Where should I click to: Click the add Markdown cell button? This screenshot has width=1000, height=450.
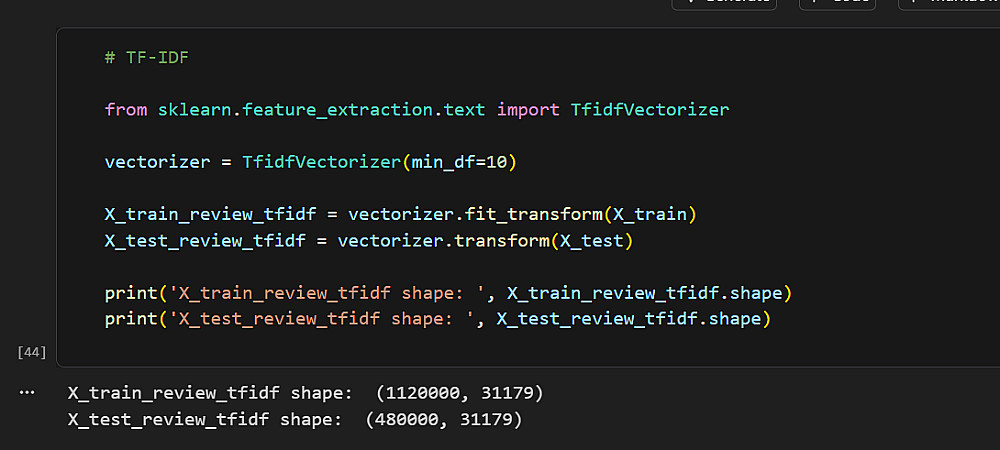(x=948, y=3)
